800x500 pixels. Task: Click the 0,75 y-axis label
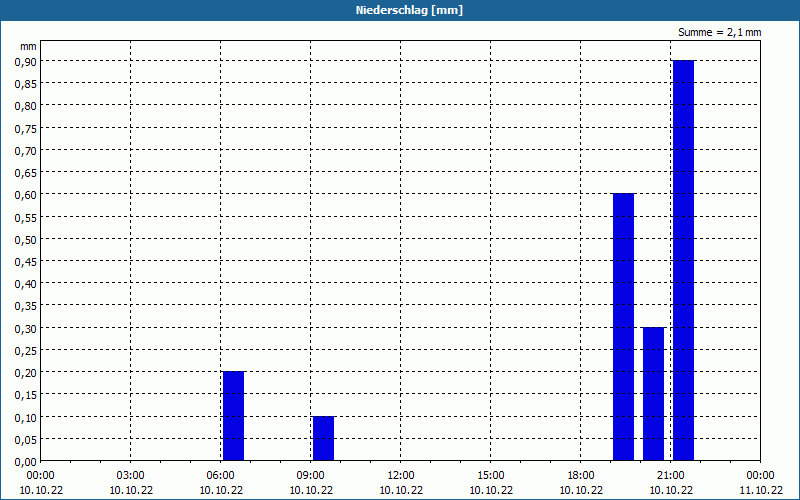(x=25, y=128)
